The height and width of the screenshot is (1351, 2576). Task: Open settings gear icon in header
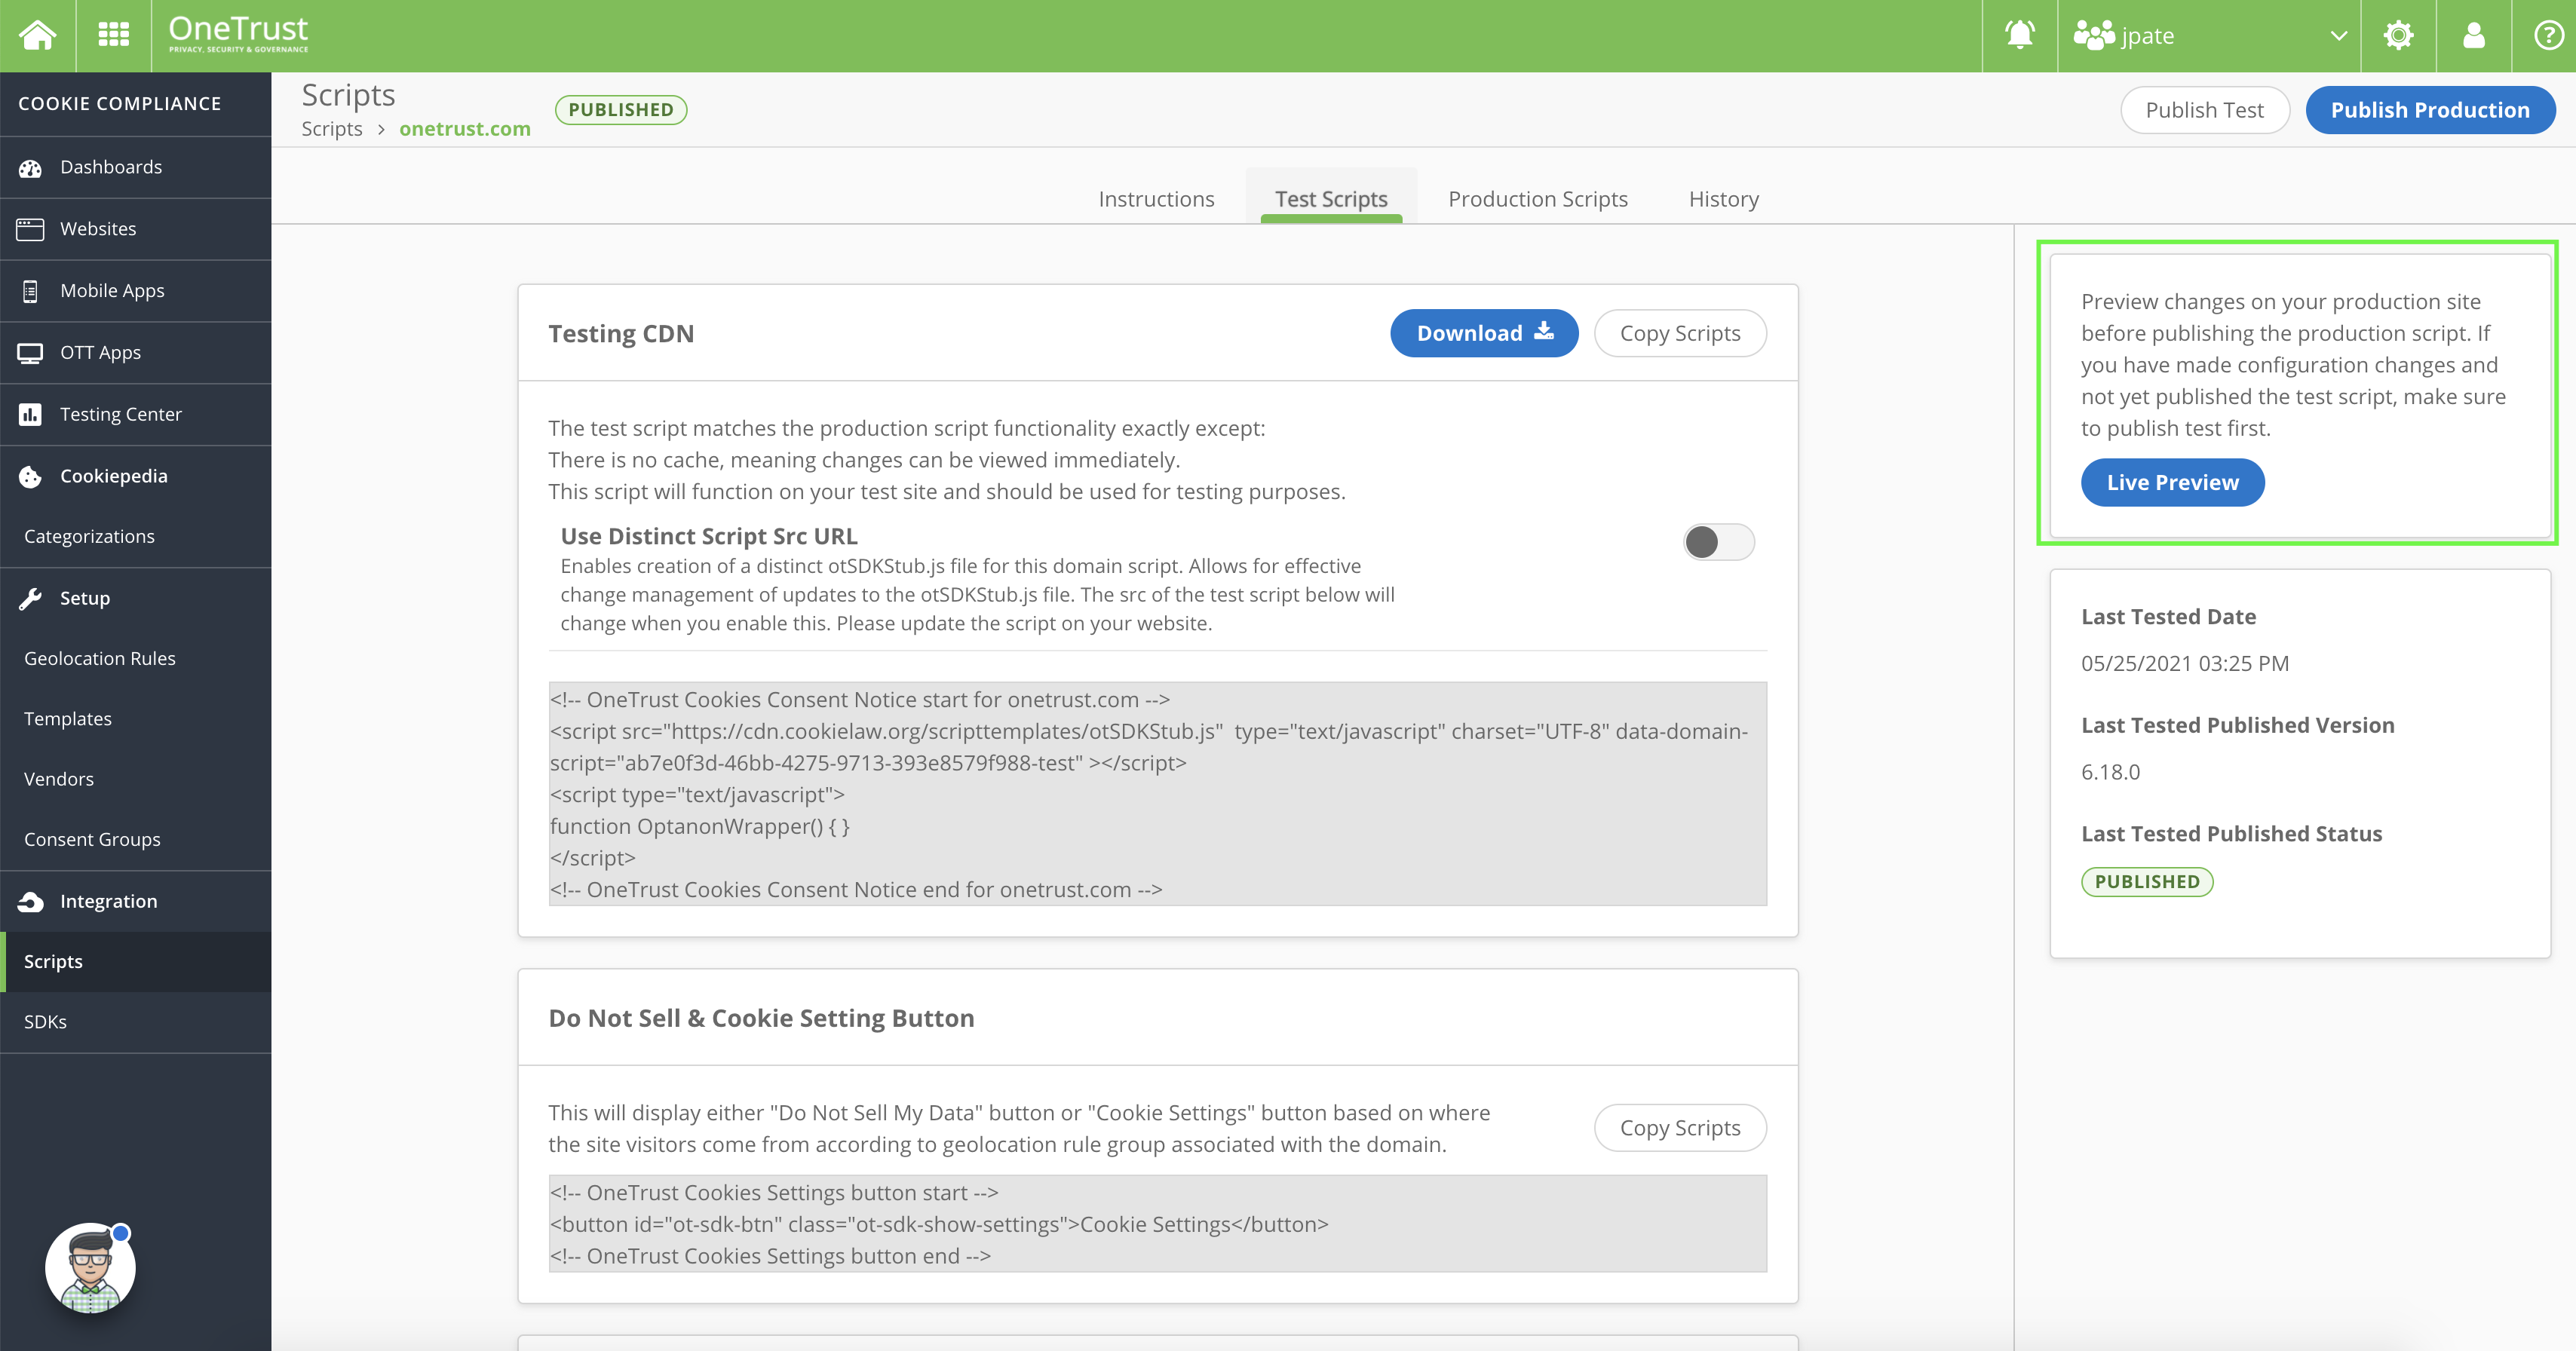2397,35
